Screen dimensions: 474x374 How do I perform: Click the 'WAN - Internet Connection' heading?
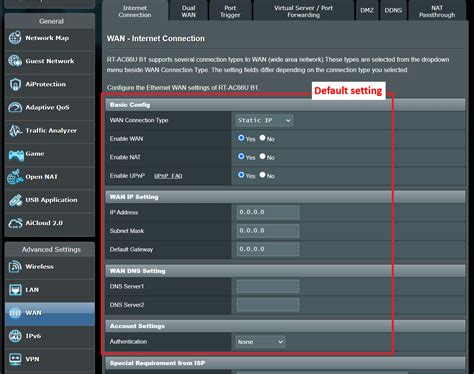click(156, 39)
